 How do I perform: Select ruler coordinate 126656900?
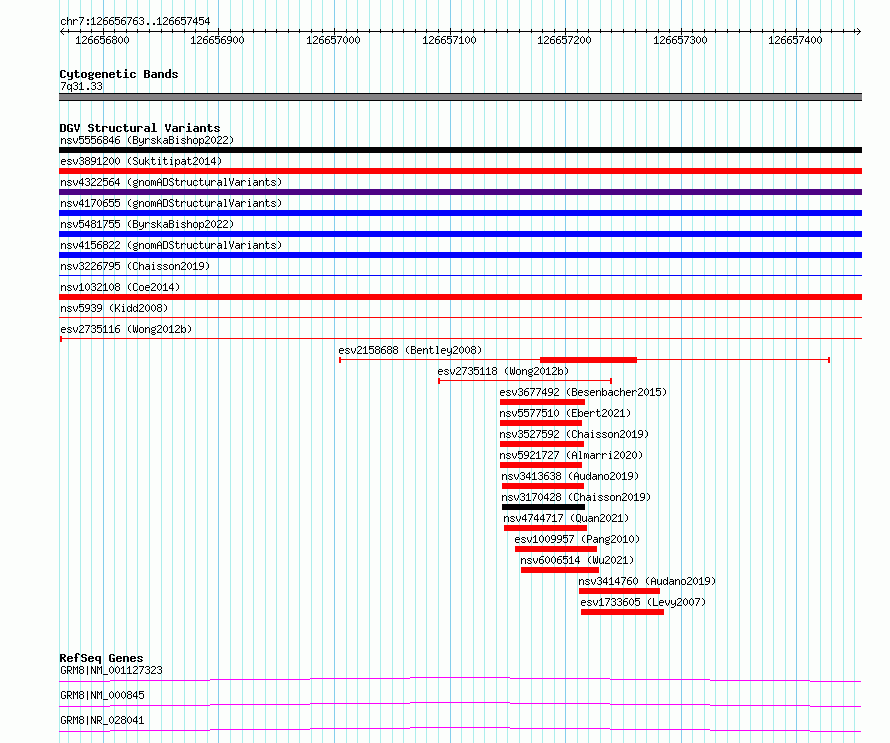[x=217, y=40]
